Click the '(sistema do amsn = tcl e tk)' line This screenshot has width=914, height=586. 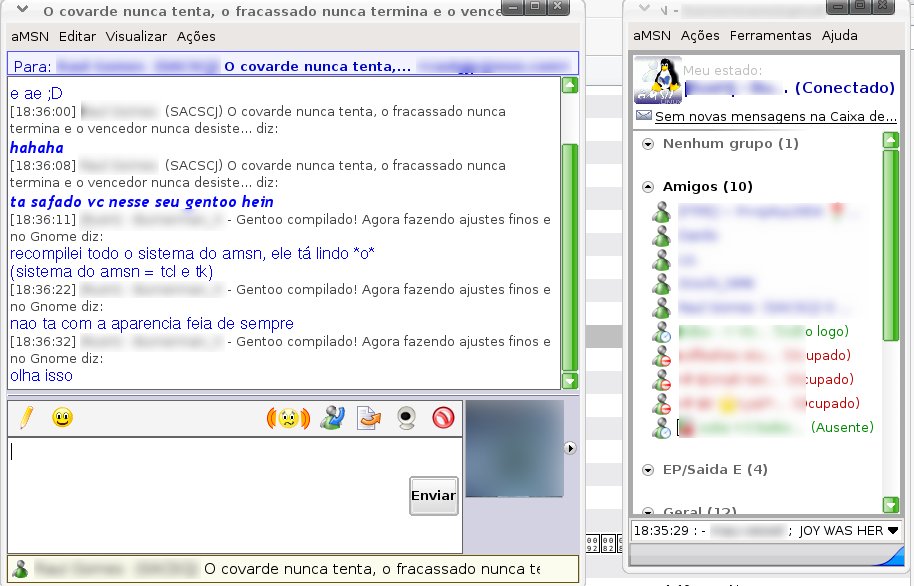[111, 272]
